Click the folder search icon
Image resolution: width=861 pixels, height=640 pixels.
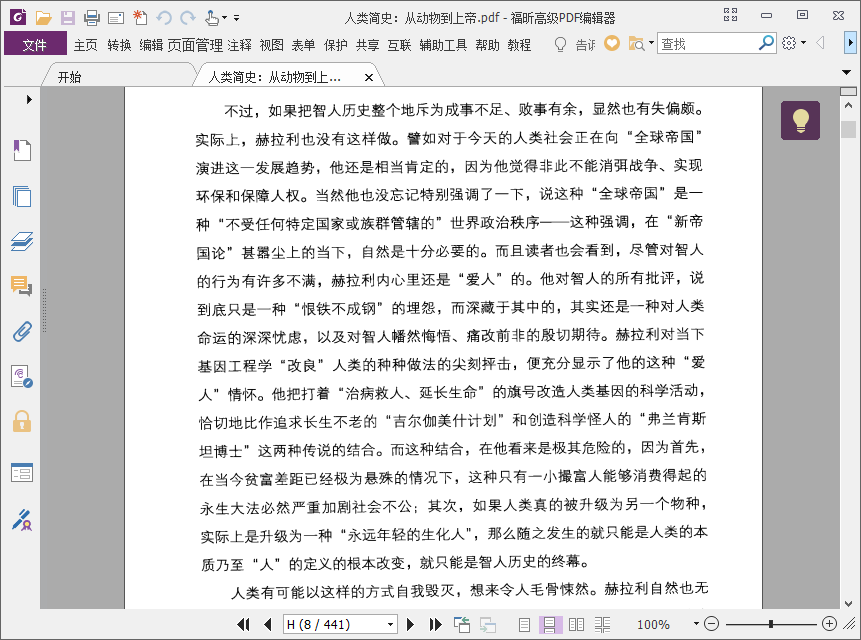(636, 43)
